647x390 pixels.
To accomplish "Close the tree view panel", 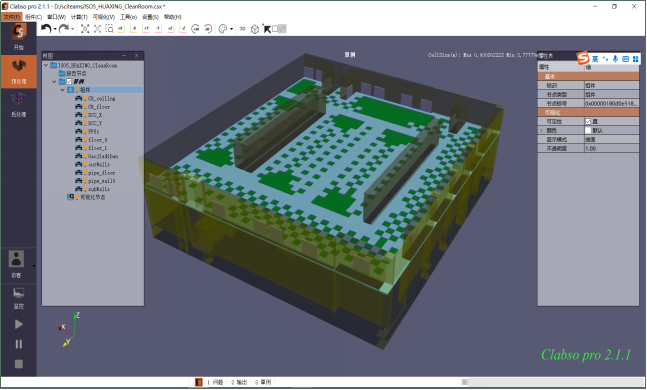I will click(137, 55).
